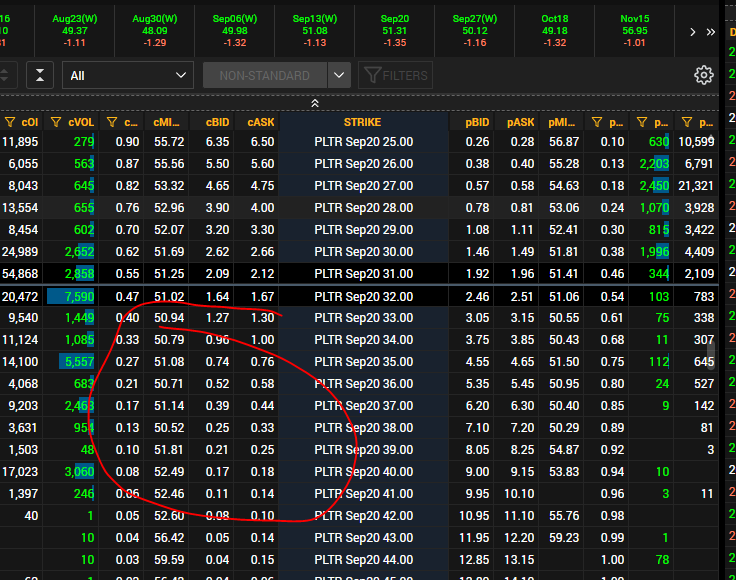
Task: Click the call delta column filter funnel
Action: coord(112,122)
